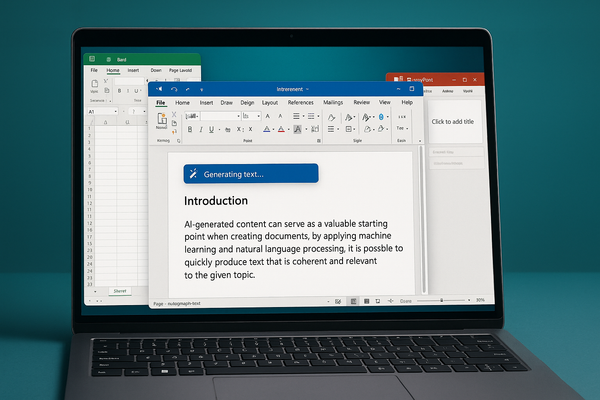Switch to the Layout tab

tap(270, 102)
